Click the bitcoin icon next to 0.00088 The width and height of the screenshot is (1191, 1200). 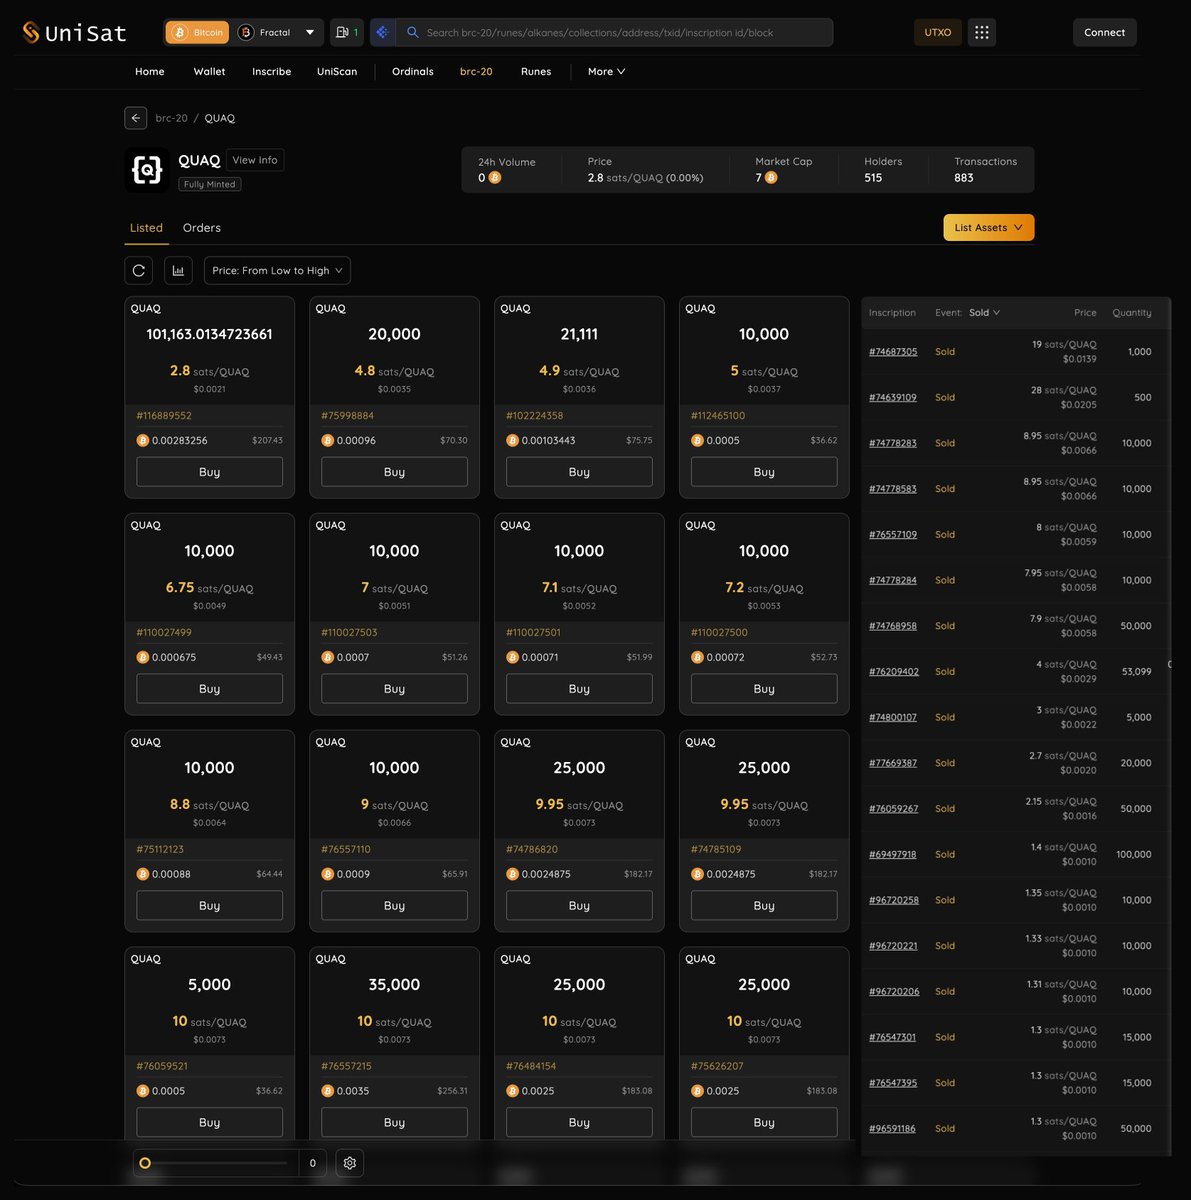pos(143,874)
